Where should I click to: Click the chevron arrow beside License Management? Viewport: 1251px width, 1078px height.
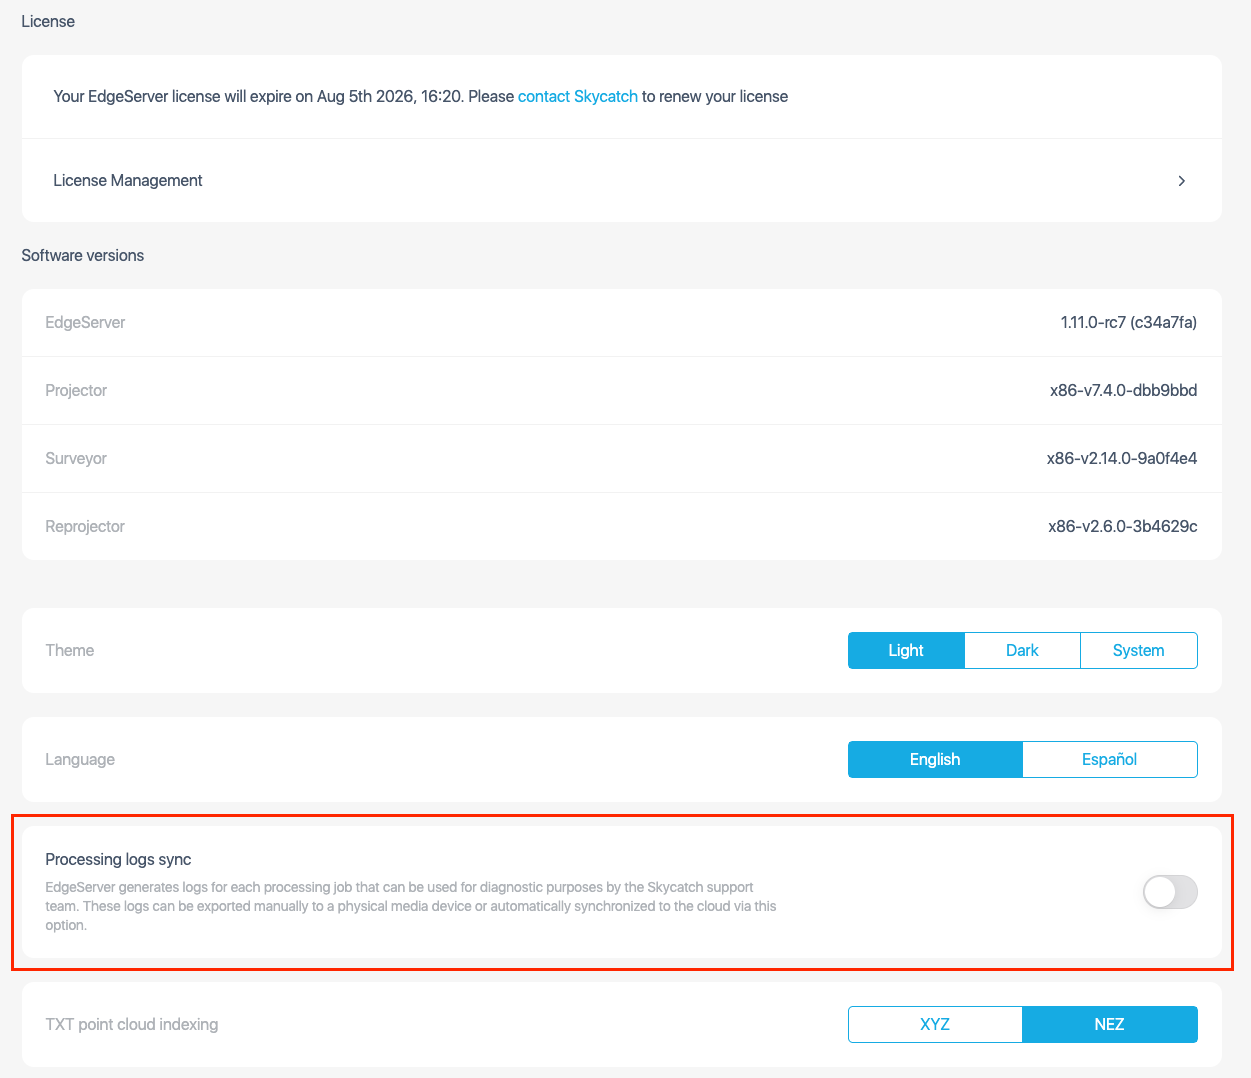click(x=1181, y=181)
